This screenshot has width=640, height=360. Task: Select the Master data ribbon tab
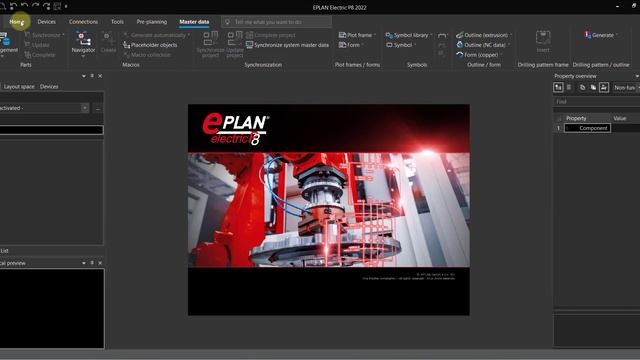coord(194,22)
